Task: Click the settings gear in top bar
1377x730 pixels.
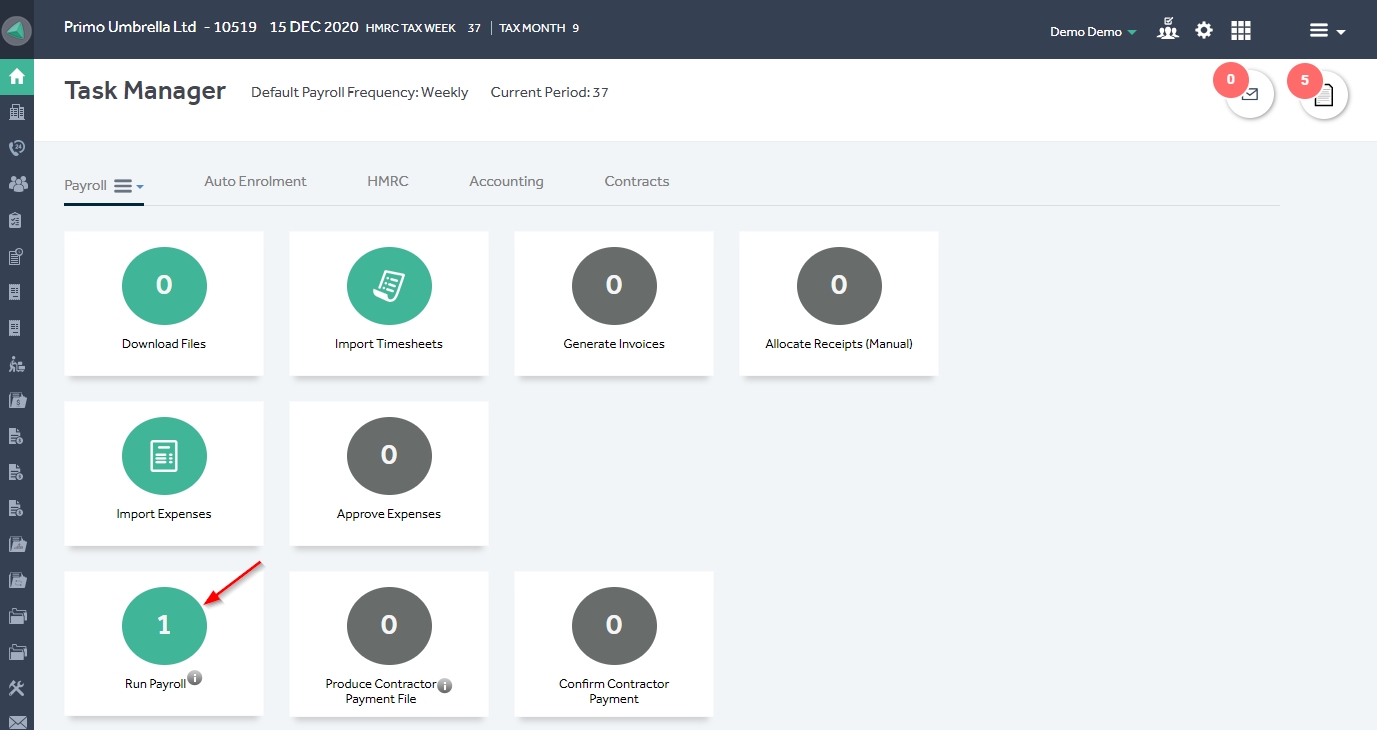Action: [x=1204, y=31]
